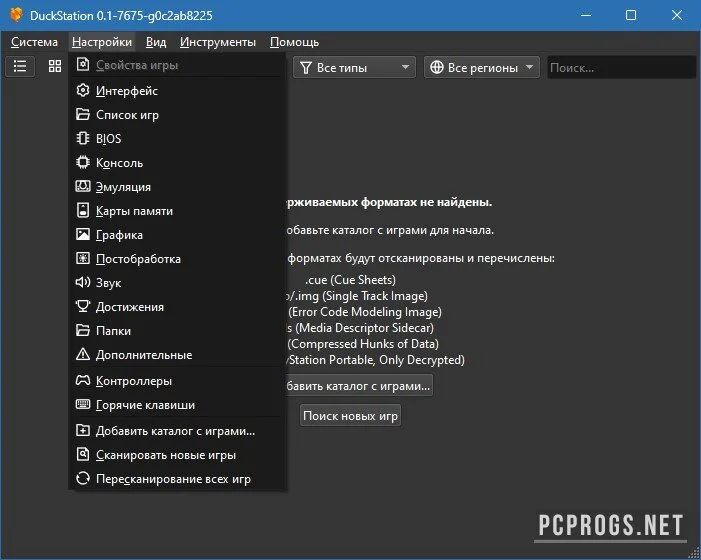This screenshot has width=701, height=560.
Task: Open Графика settings entry
Action: pyautogui.click(x=178, y=235)
